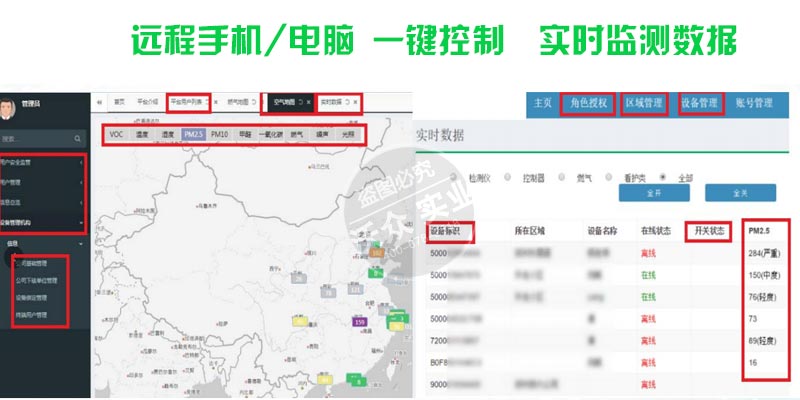
Task: Close the 空气地图 tab with its X
Action: pyautogui.click(x=309, y=102)
